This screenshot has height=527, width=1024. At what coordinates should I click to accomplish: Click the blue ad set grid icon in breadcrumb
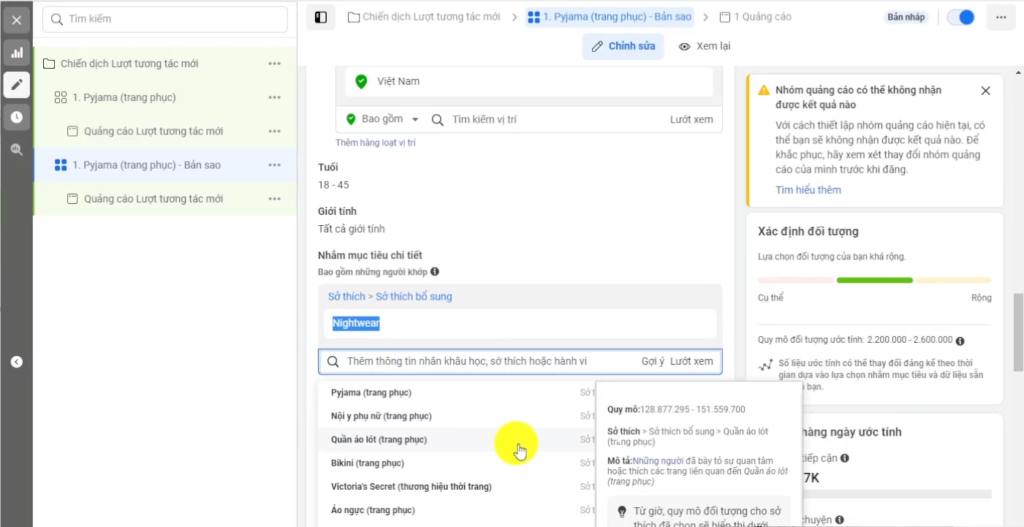click(534, 17)
